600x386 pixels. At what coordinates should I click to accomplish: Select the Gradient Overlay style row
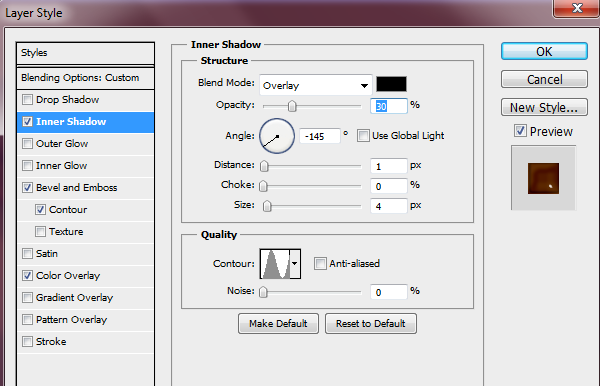[86, 298]
